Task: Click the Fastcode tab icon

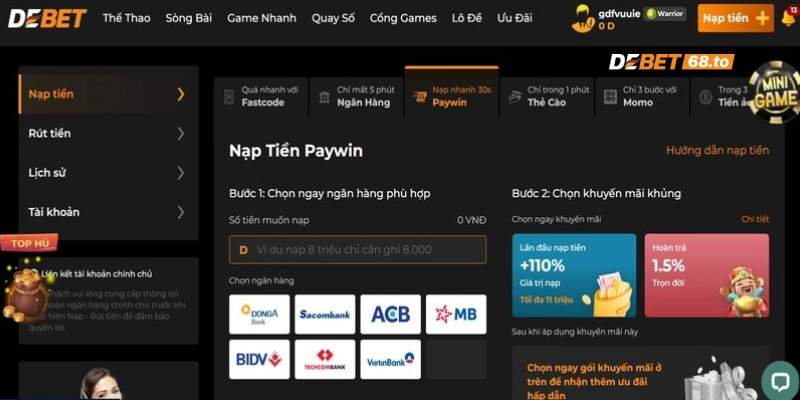Action: click(229, 96)
